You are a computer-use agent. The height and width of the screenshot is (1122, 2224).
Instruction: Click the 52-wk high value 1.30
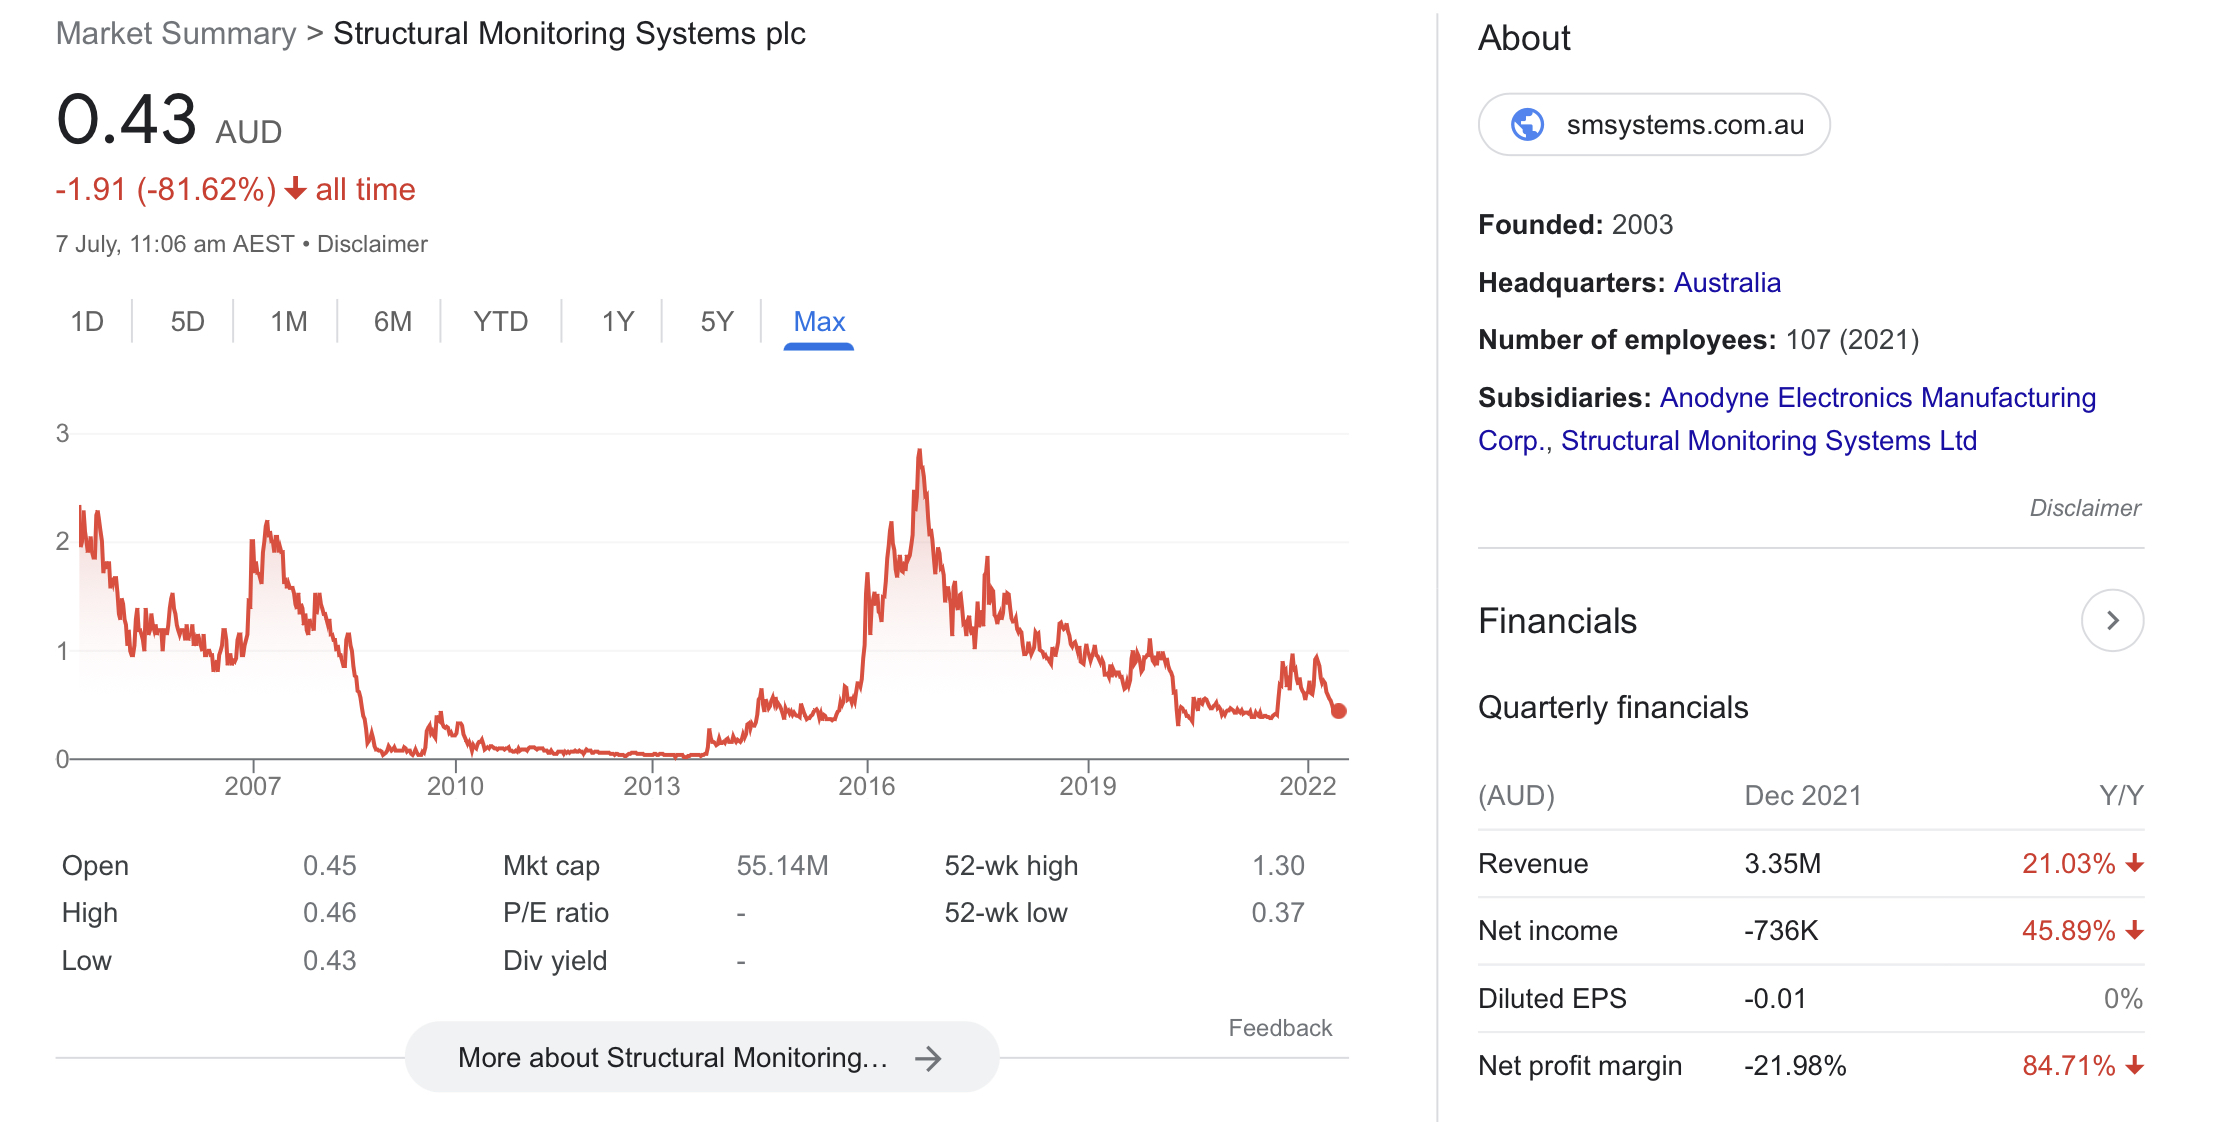point(1278,866)
